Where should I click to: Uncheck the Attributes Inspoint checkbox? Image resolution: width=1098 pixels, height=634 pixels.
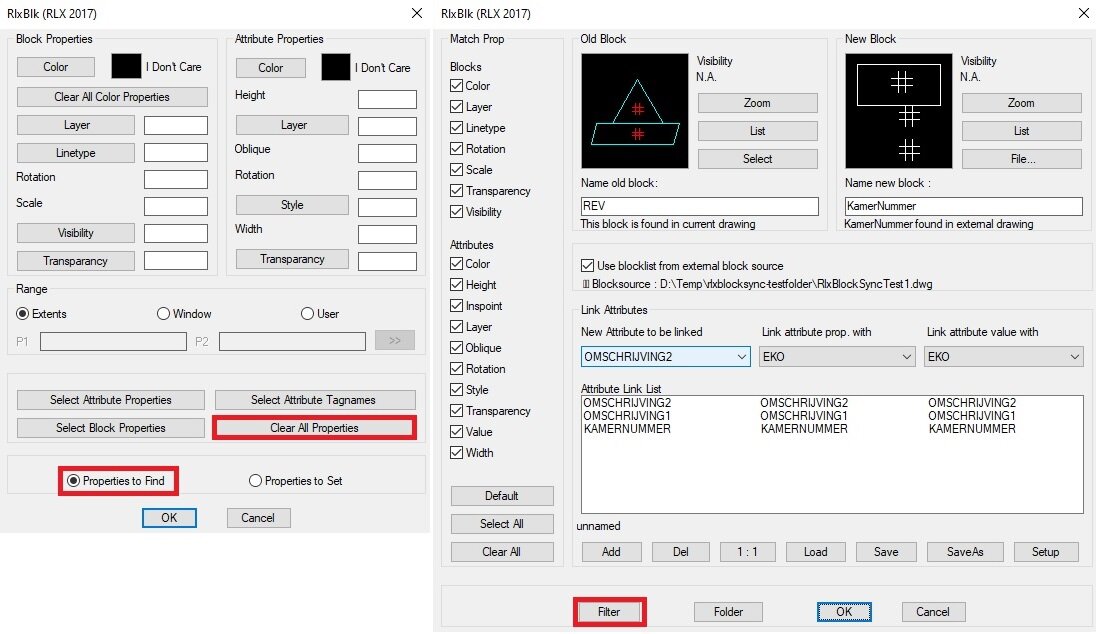pos(457,305)
